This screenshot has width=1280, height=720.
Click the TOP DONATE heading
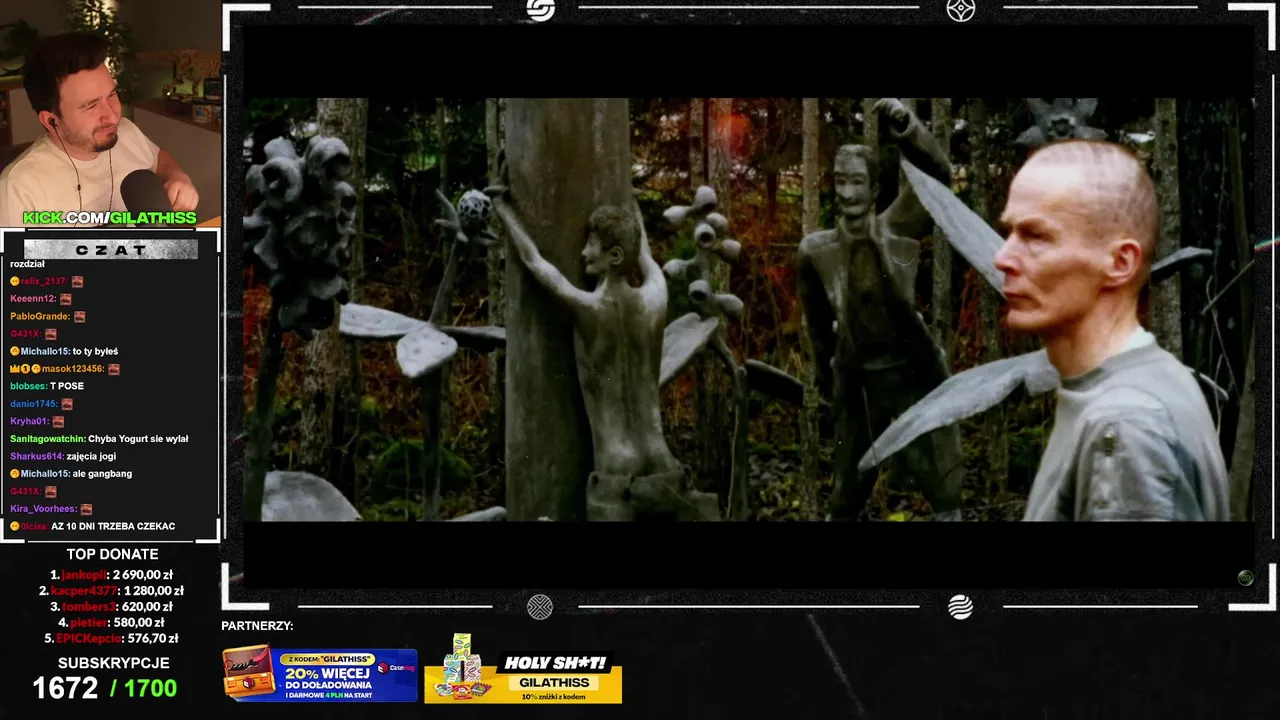point(112,554)
